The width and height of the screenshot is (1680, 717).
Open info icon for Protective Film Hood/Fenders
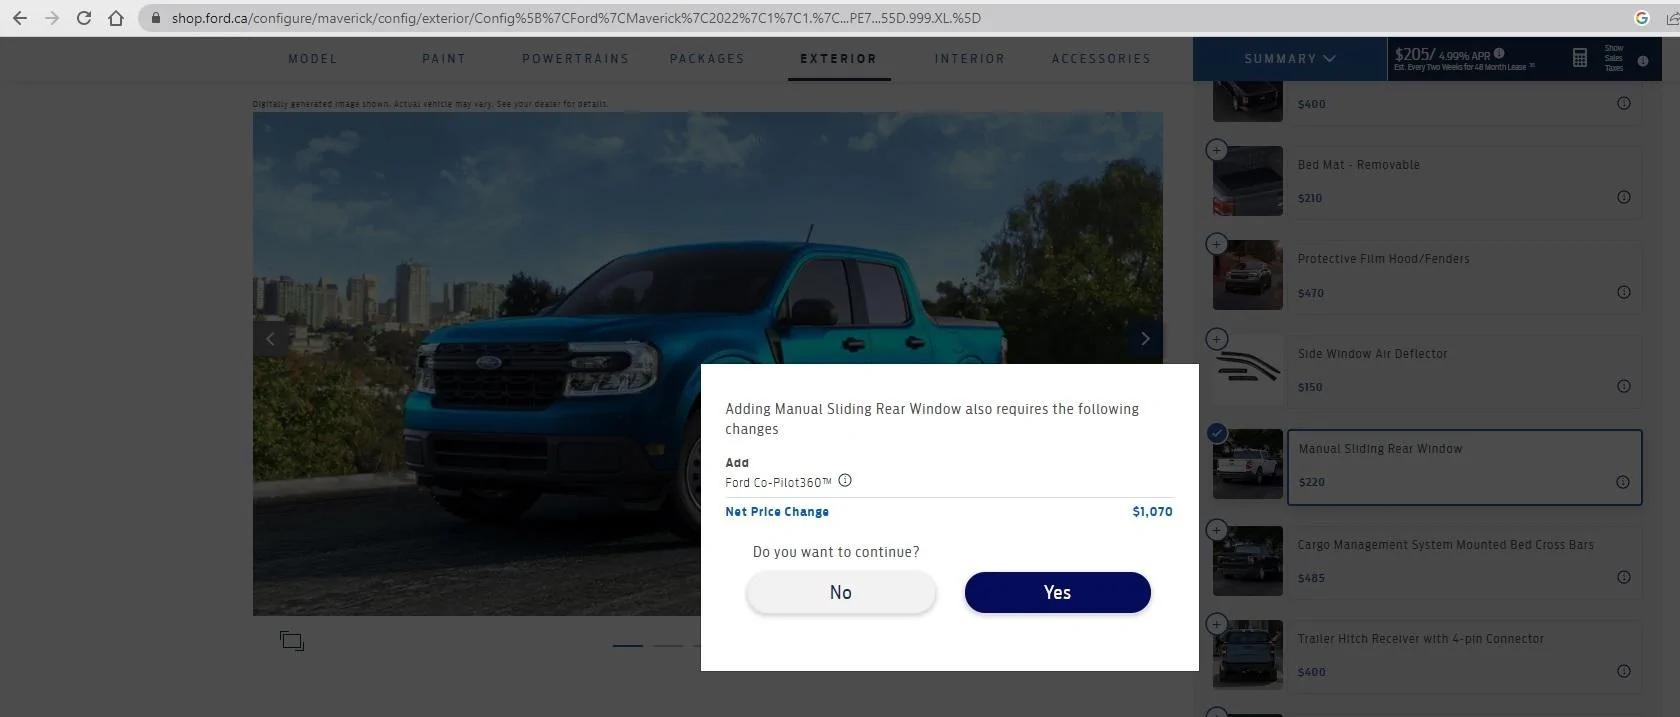coord(1624,292)
